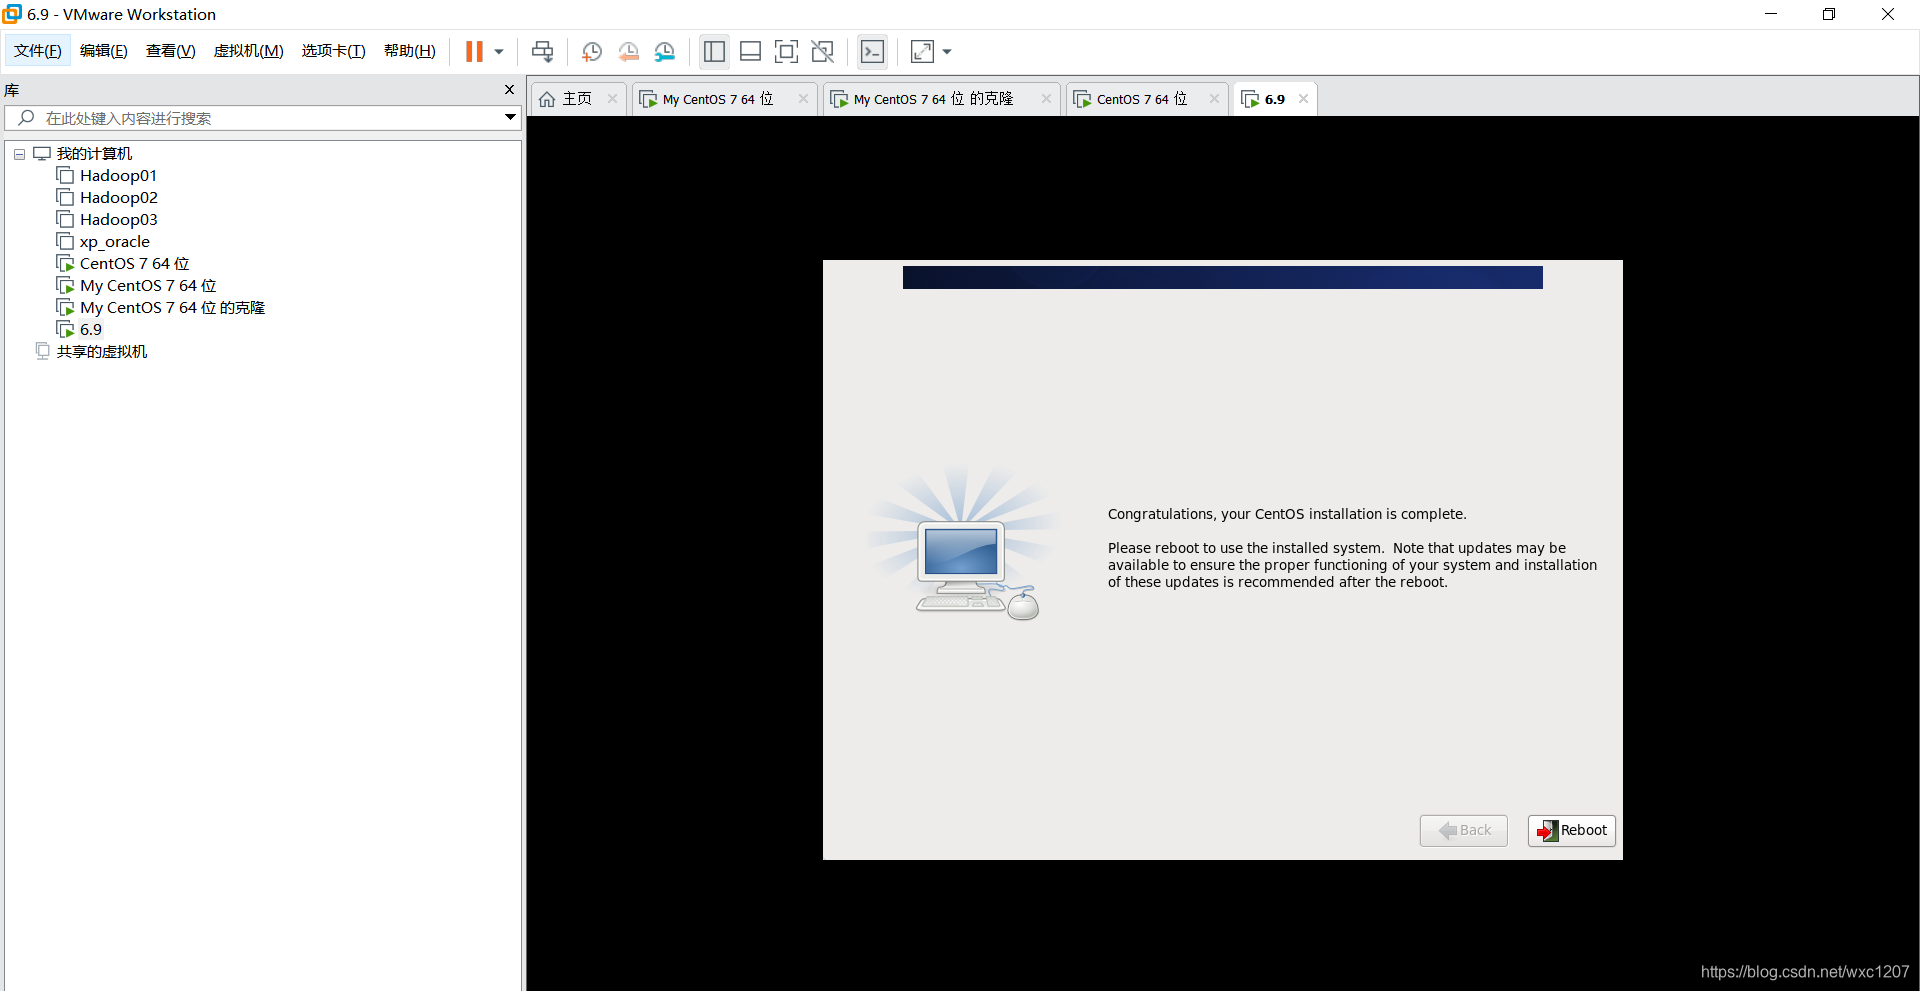Select Hadoop02 in the library
1920x991 pixels.
pyautogui.click(x=119, y=198)
